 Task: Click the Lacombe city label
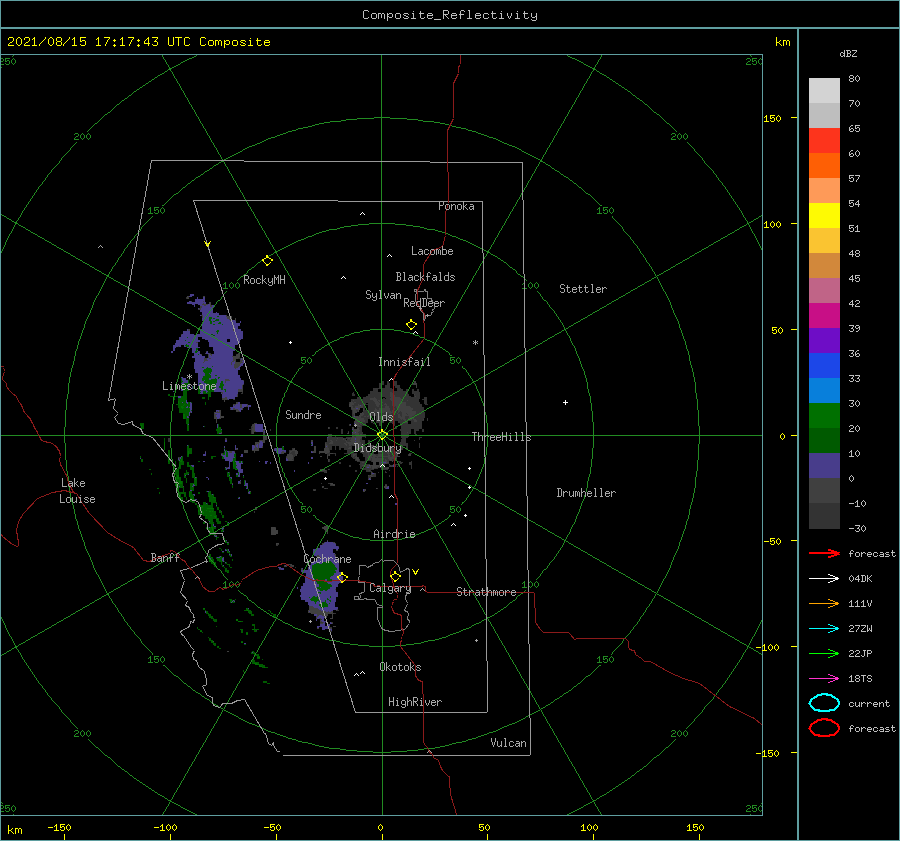[432, 251]
